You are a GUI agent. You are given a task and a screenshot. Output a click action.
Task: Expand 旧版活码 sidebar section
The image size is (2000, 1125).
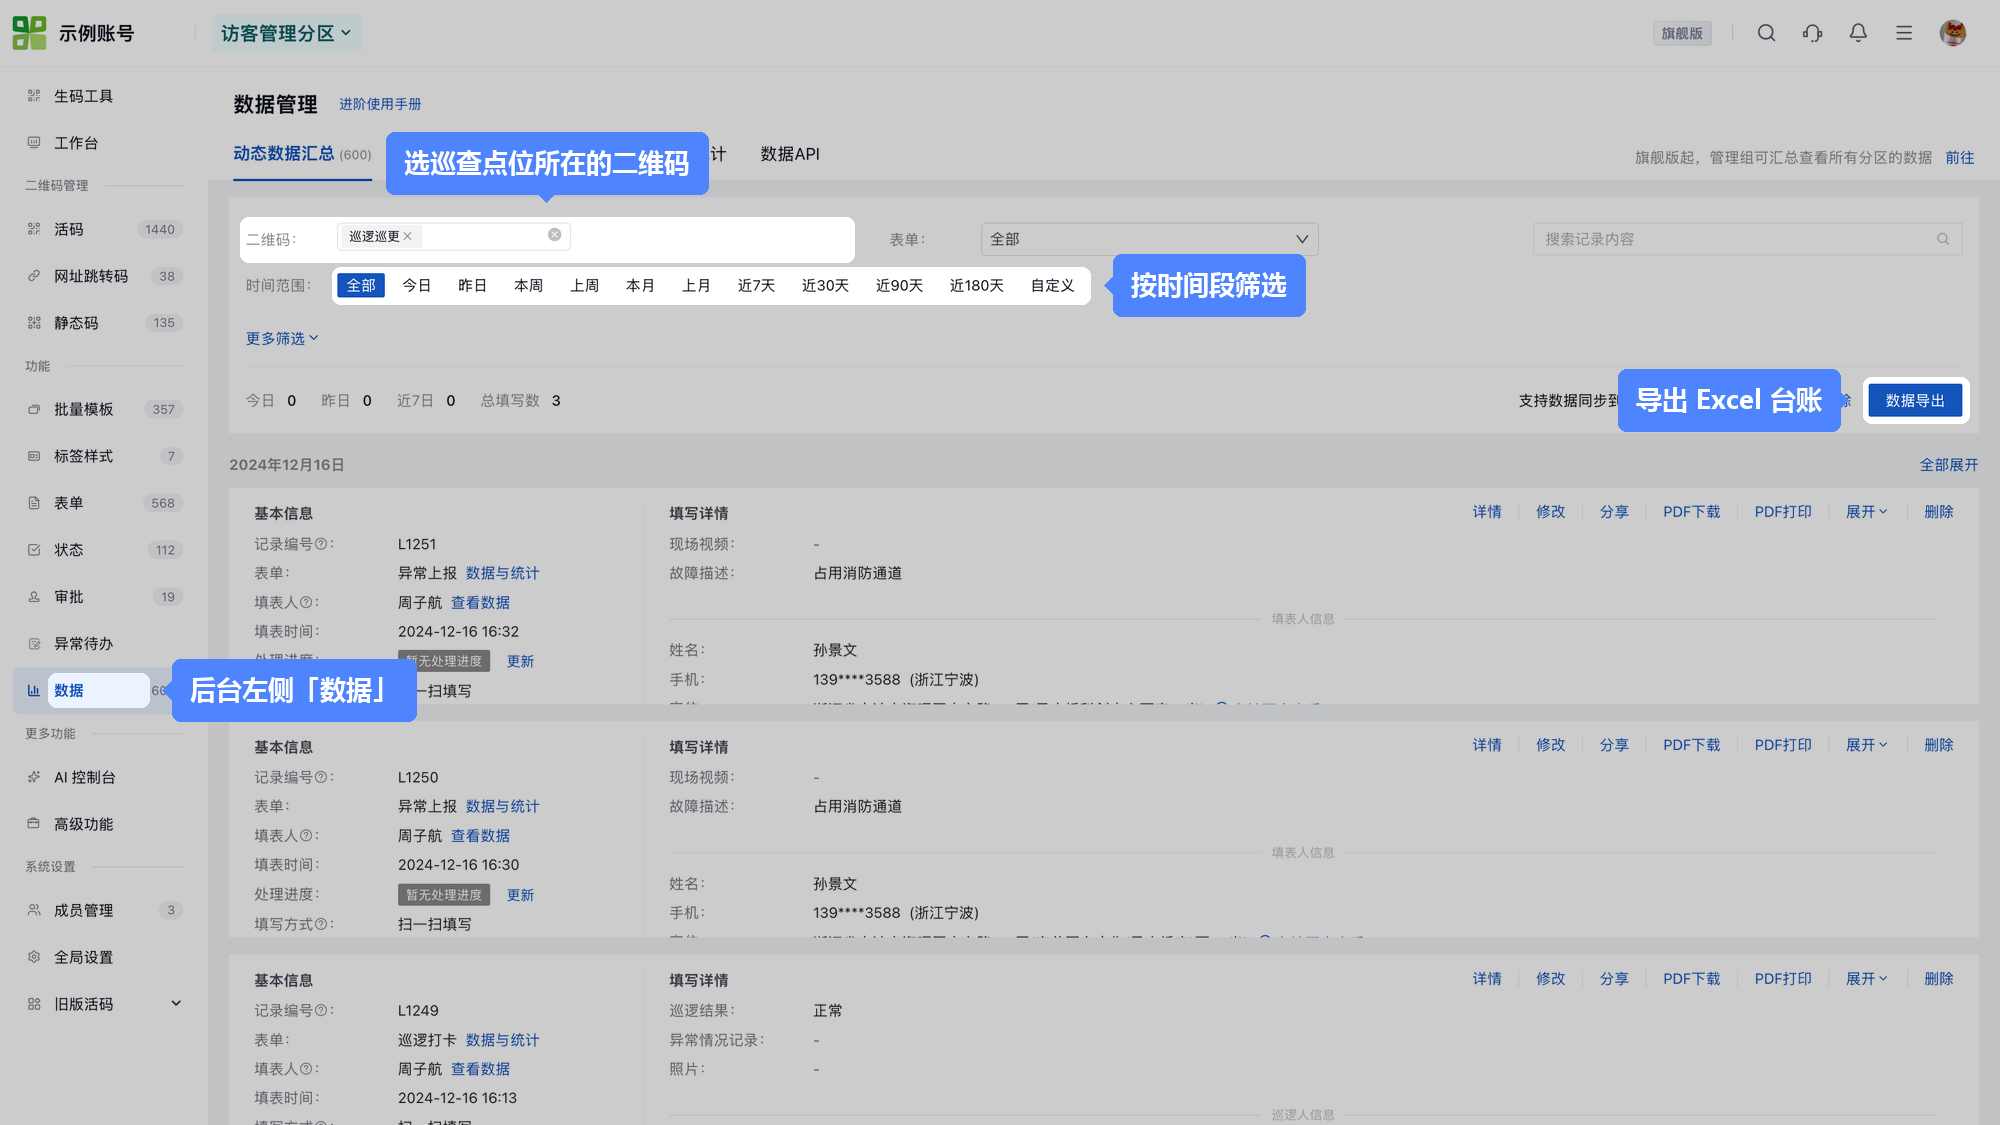point(100,1004)
